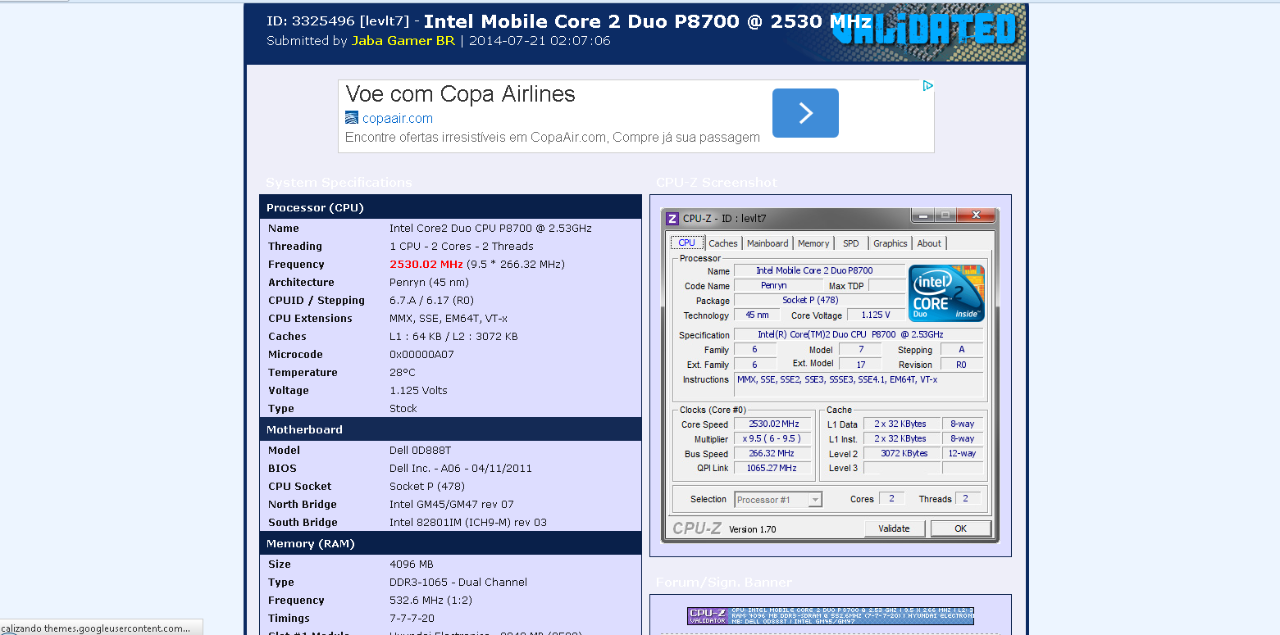
Task: Click the '1.125 Volts' voltage value
Action: click(x=418, y=390)
